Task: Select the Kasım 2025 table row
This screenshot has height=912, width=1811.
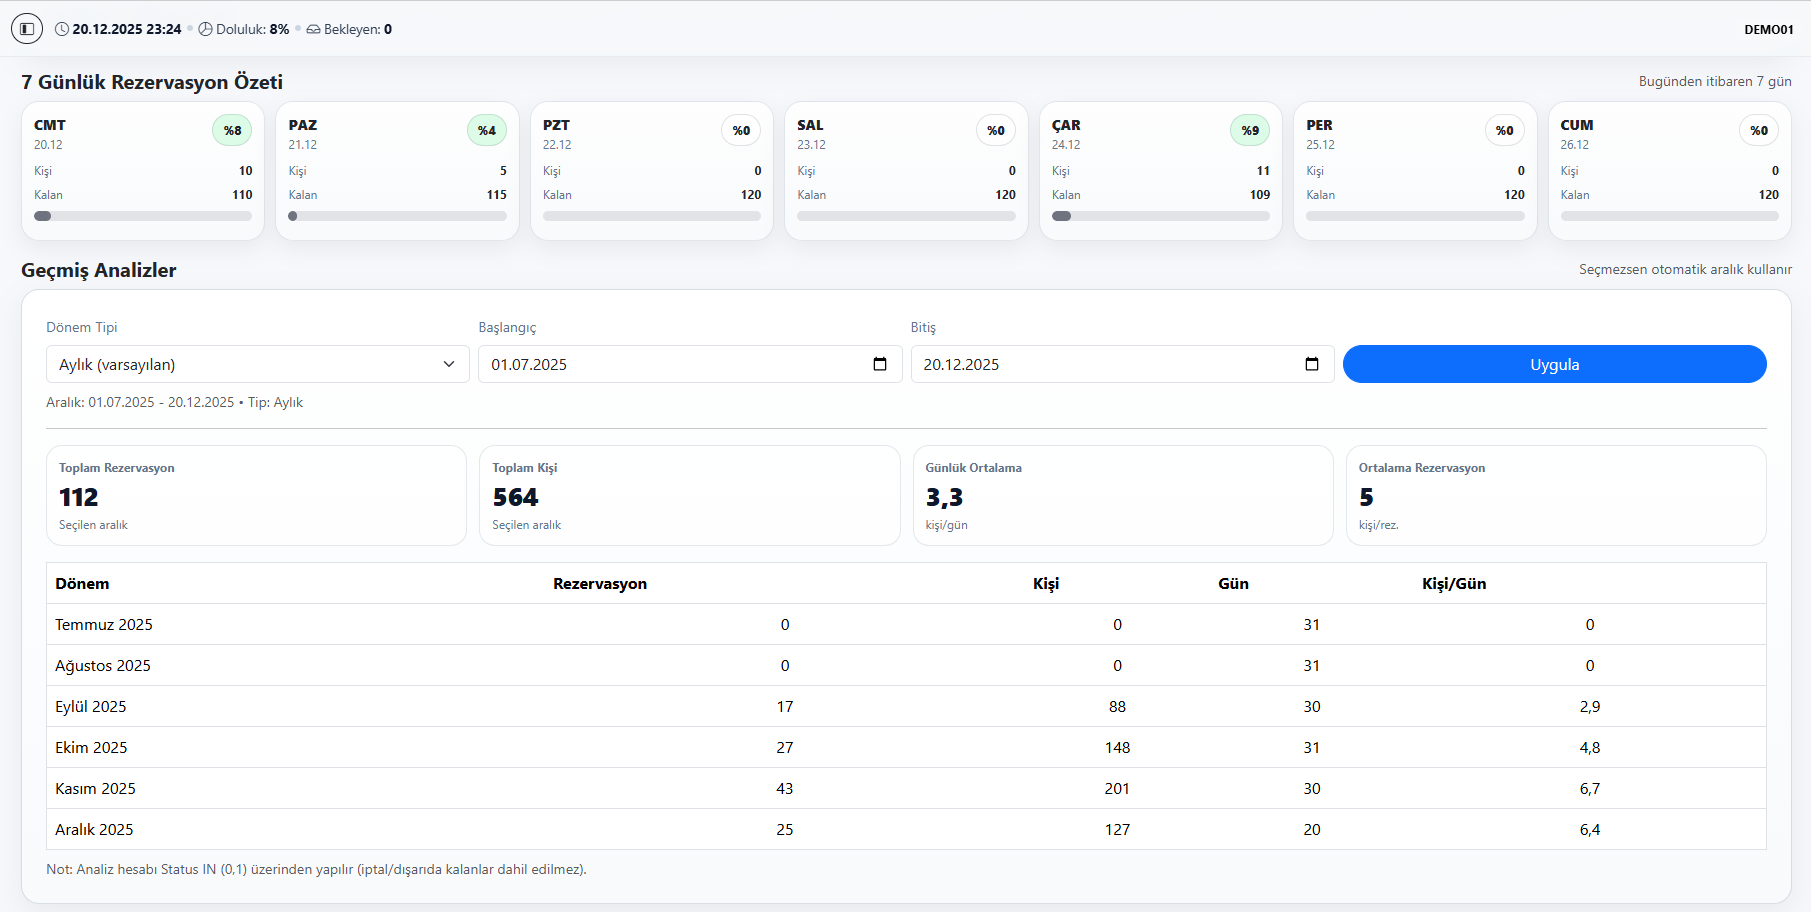Action: [905, 788]
